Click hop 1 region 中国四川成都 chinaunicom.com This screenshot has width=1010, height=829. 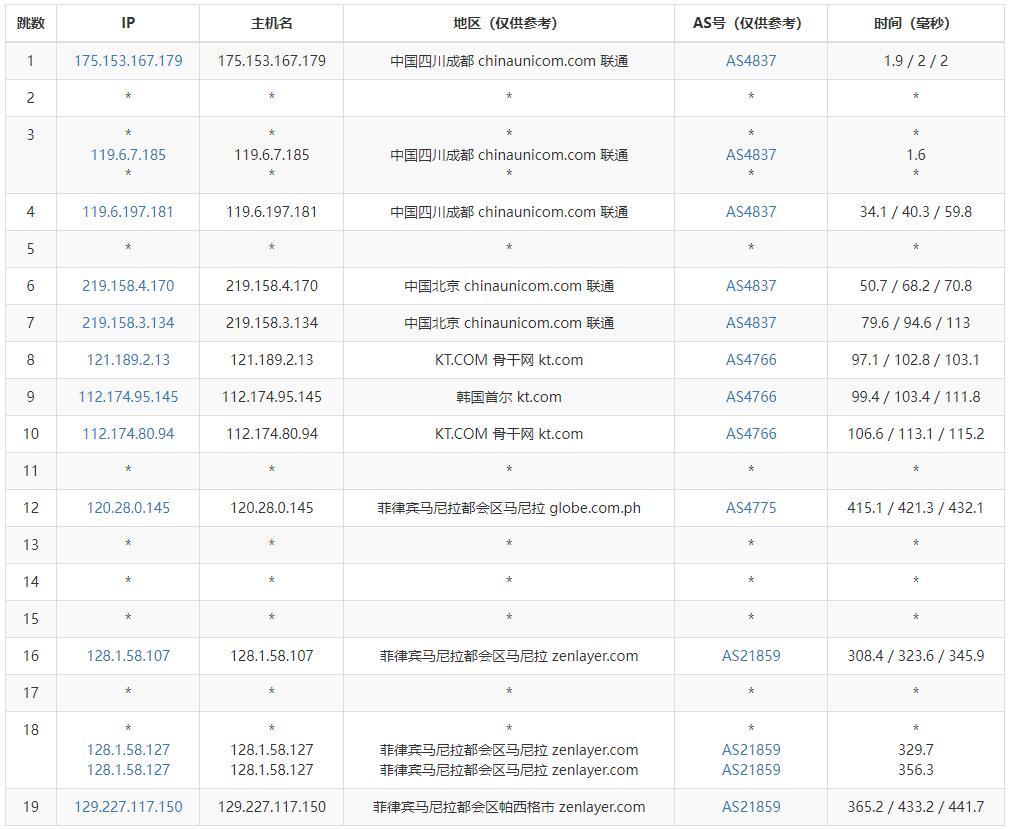tap(509, 61)
